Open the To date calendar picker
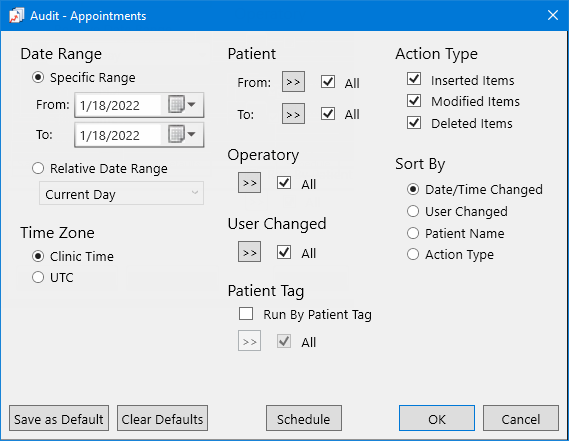This screenshot has width=569, height=441. tap(182, 134)
